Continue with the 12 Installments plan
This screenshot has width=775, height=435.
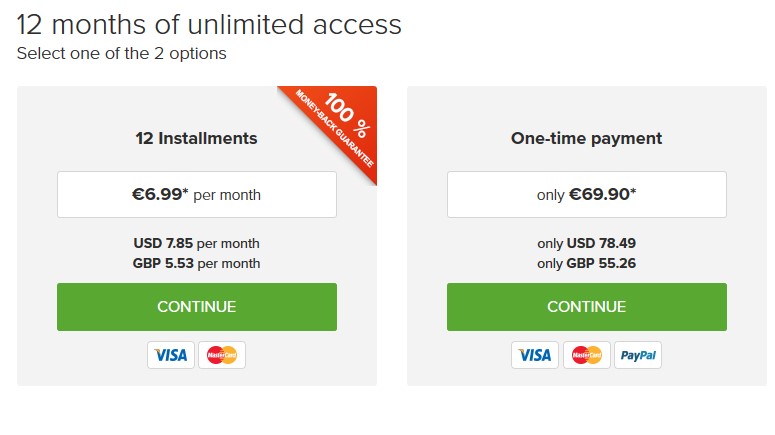tap(197, 307)
